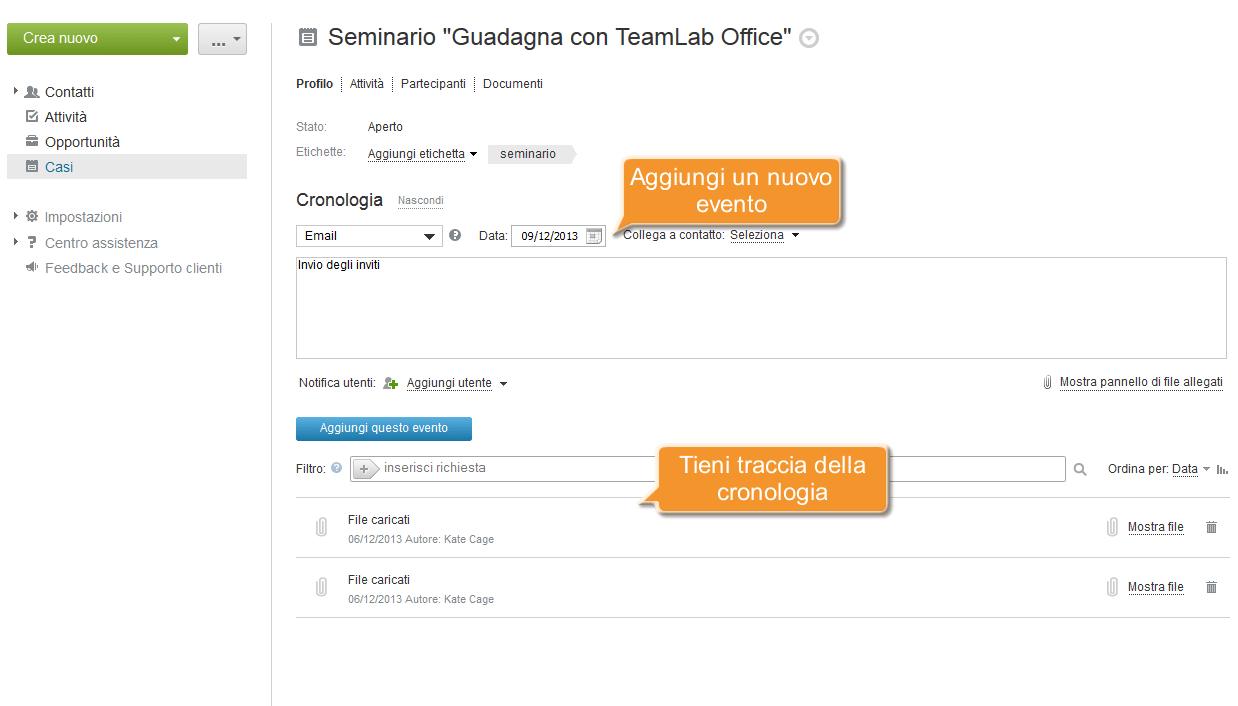Click Mostra pannello di file allegati
Screen dimensions: 1238x706
1141,382
